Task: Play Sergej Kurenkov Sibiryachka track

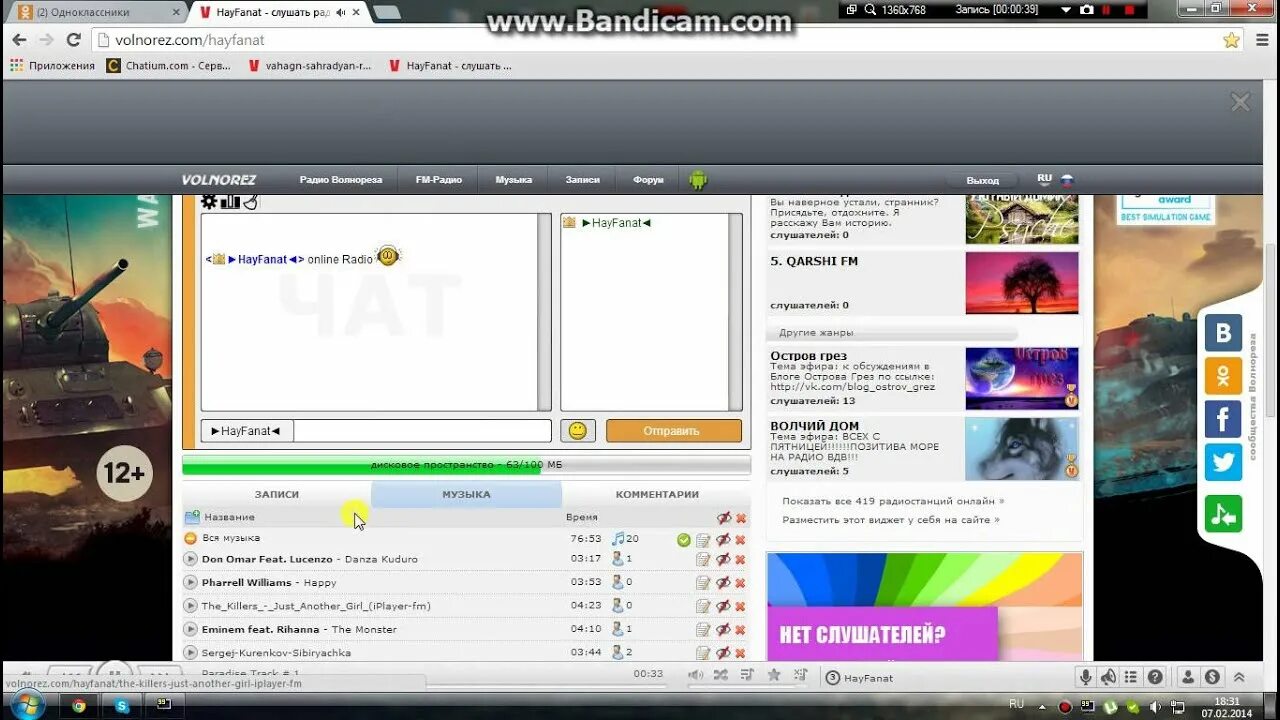Action: [190, 652]
